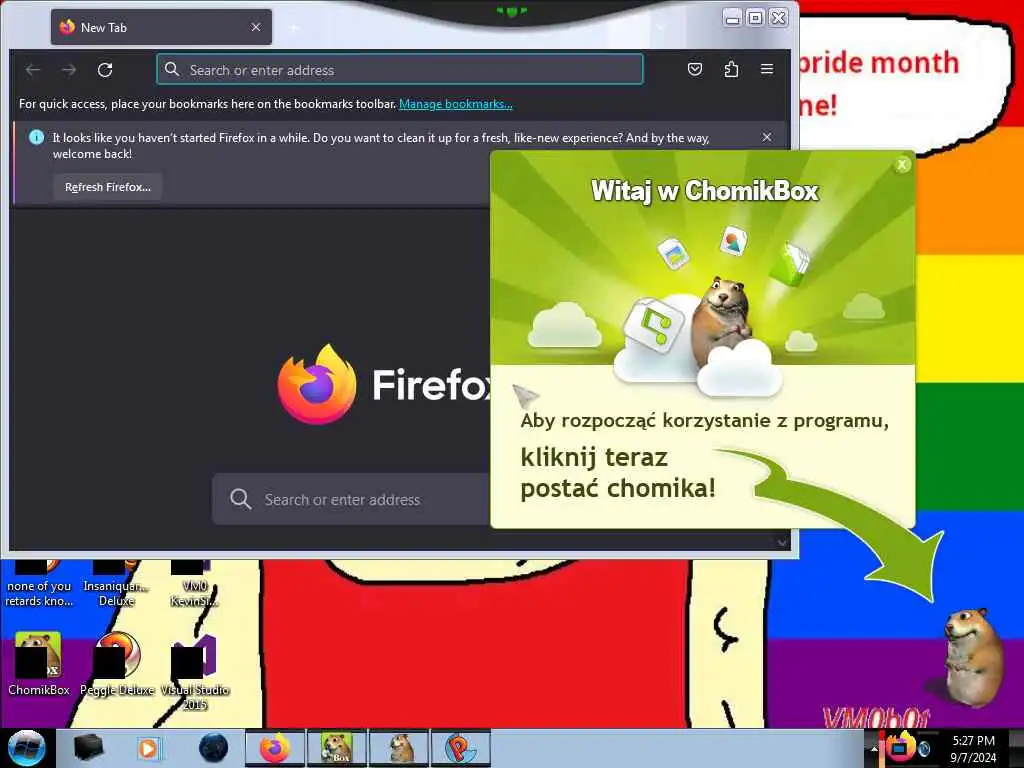Go back using Firefox back arrow

pyautogui.click(x=33, y=70)
